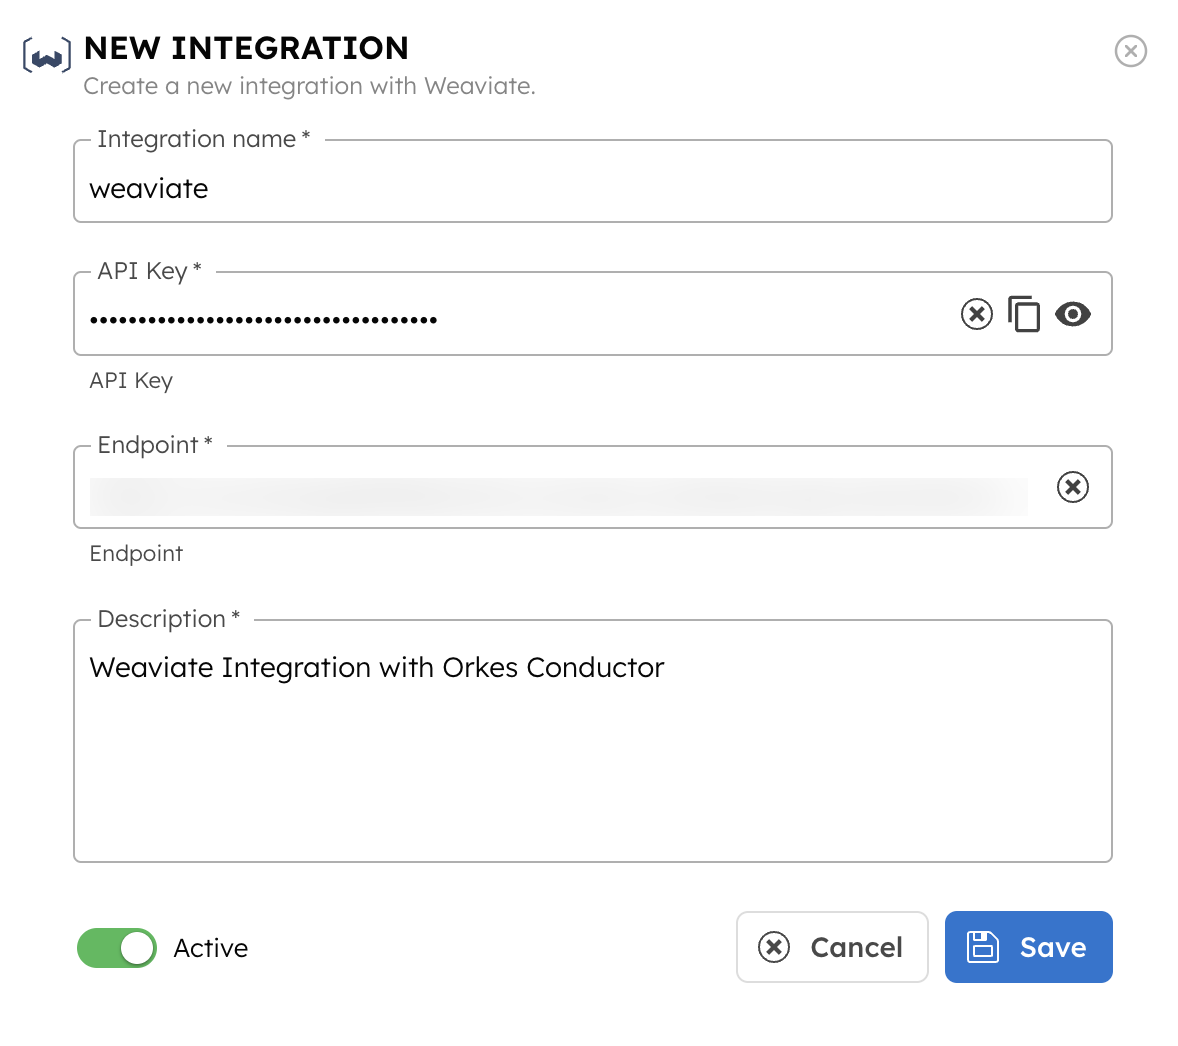1178x1046 pixels.
Task: Click the 'API Key' helper text
Action: [x=131, y=380]
